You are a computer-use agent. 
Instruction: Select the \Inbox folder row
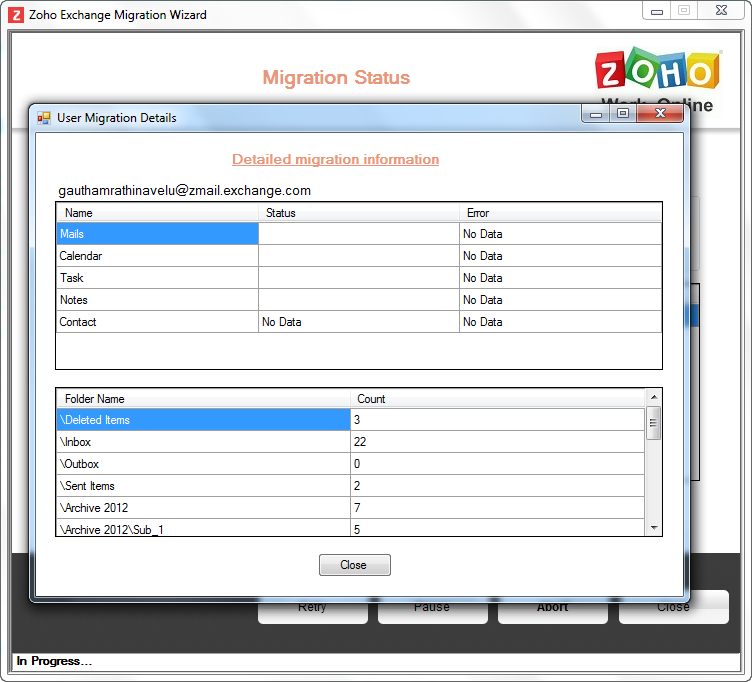[x=203, y=442]
